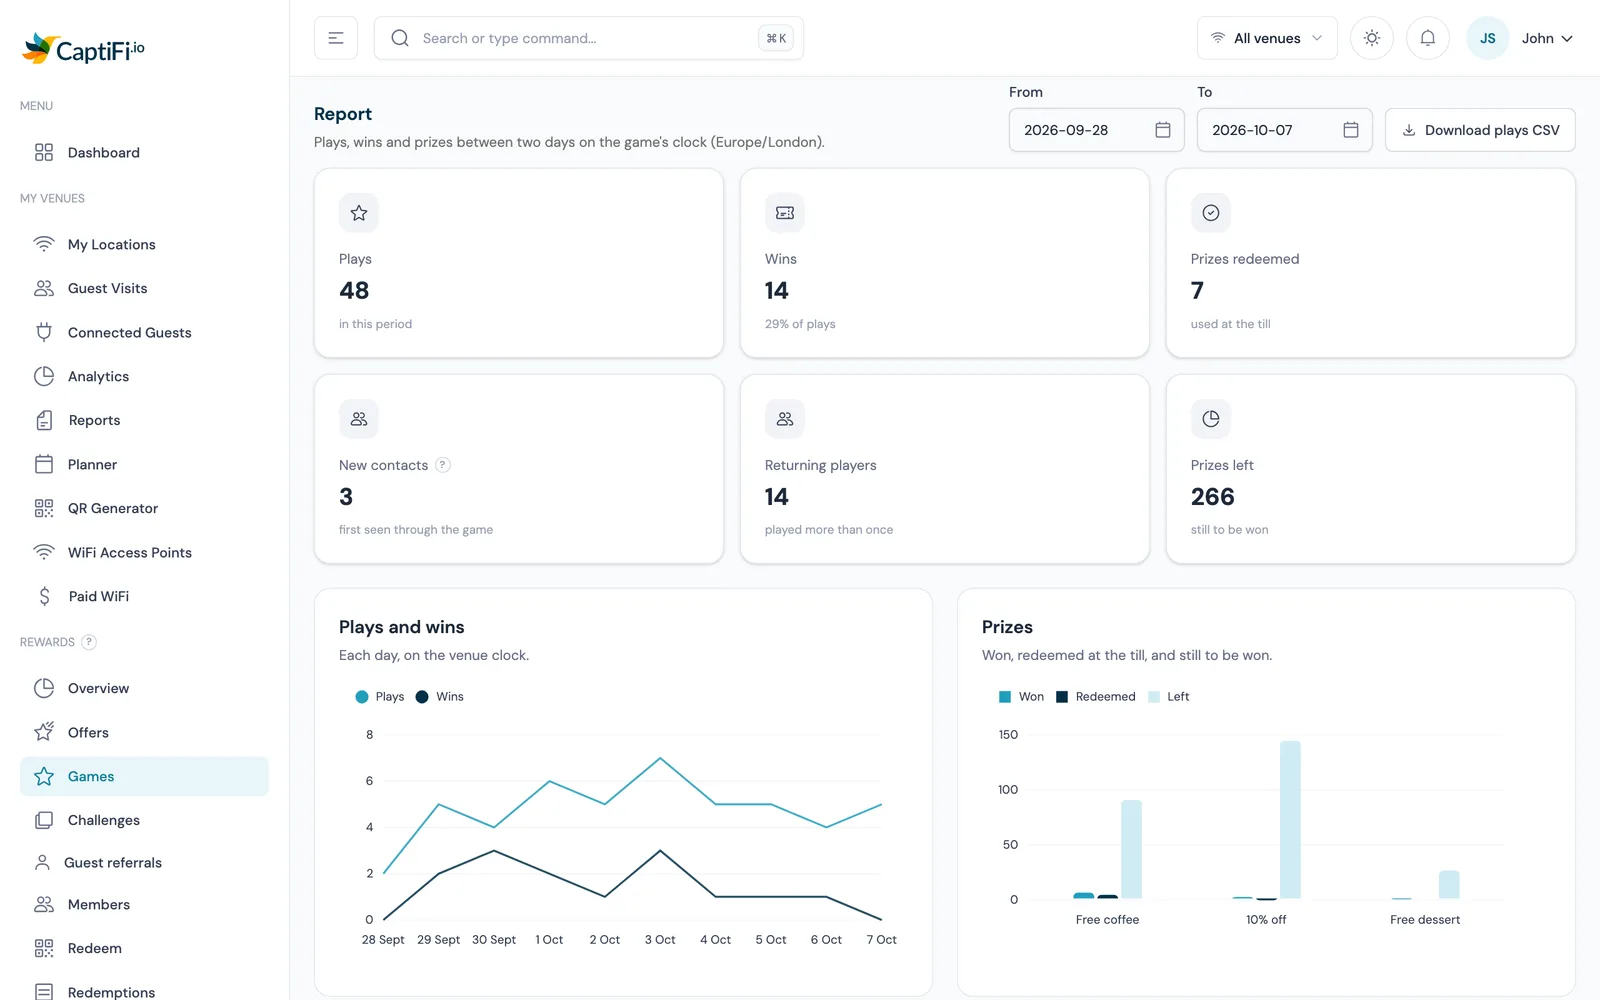Click the Redeem QR icon
1600x1000 pixels.
coord(44,948)
